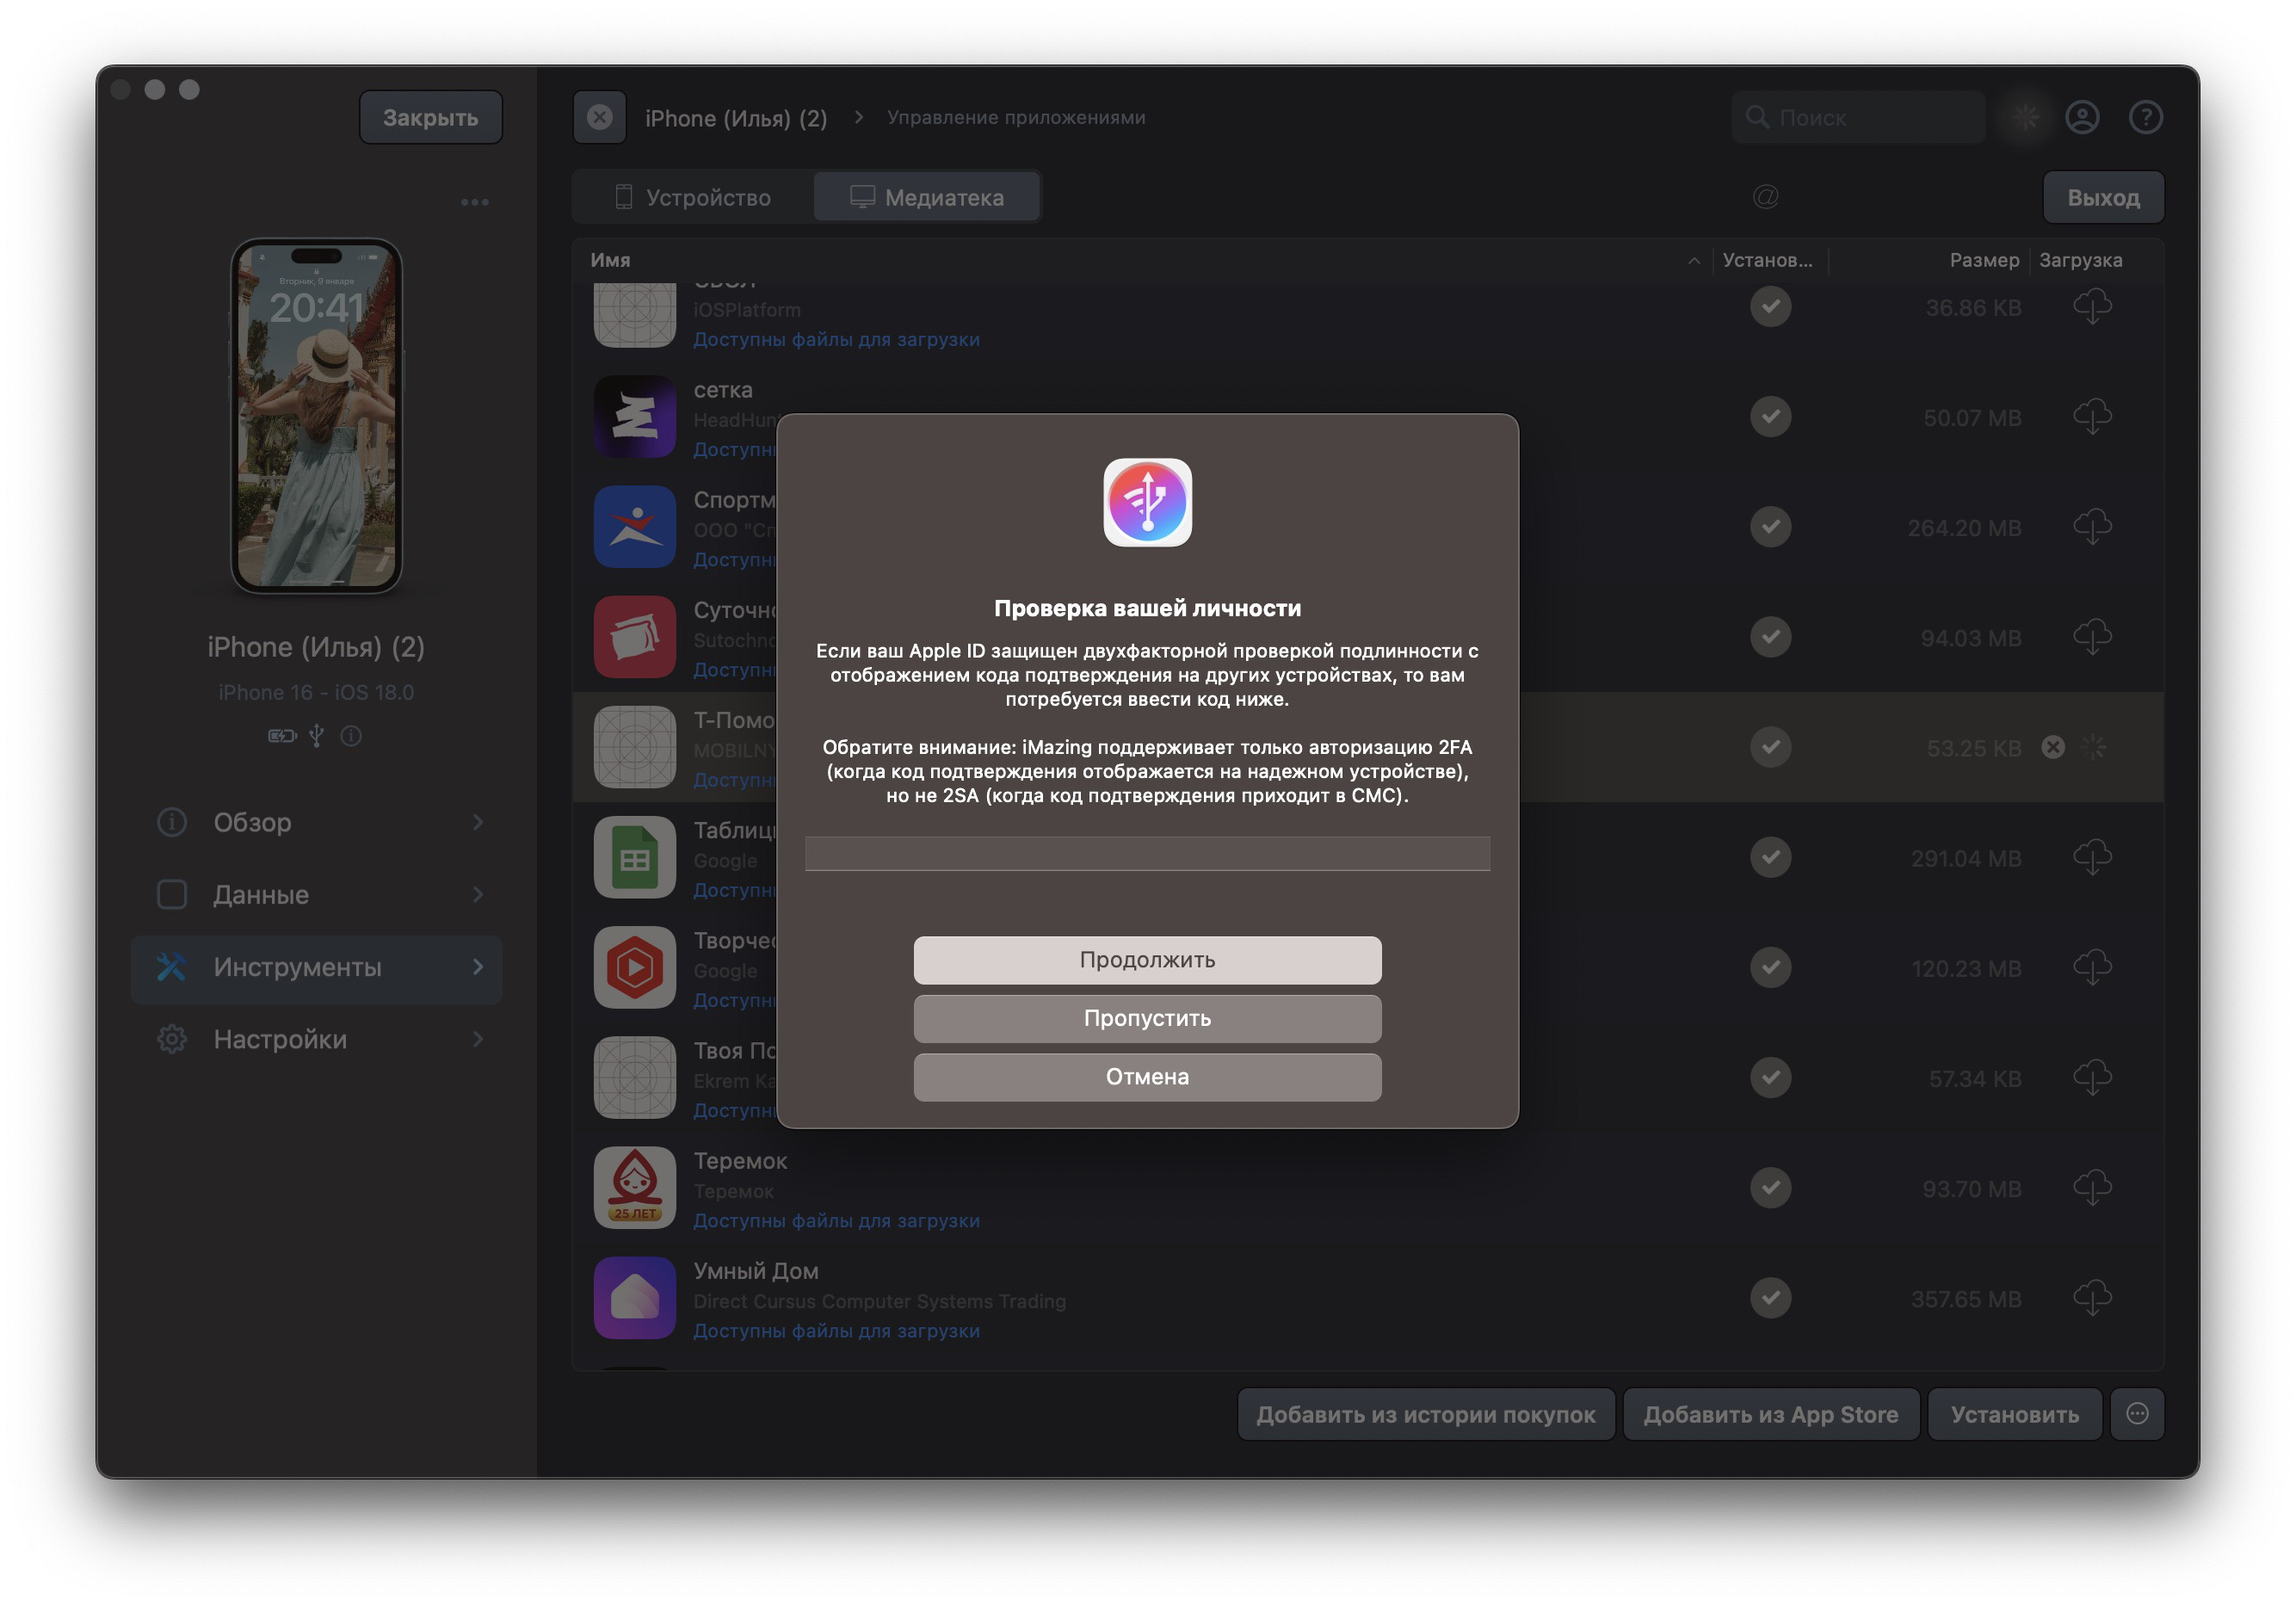The image size is (2296, 1606).
Task: Click the Пропустить button
Action: (x=1147, y=1018)
